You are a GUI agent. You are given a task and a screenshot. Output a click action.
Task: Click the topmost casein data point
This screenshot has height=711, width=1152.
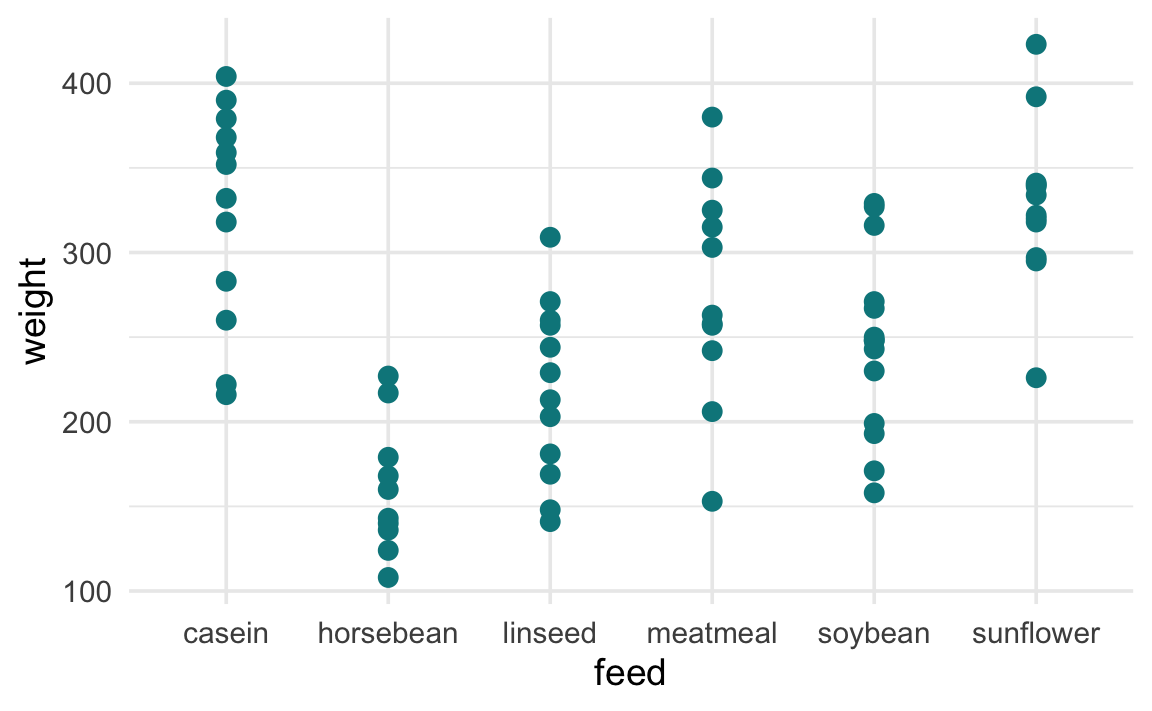[226, 77]
